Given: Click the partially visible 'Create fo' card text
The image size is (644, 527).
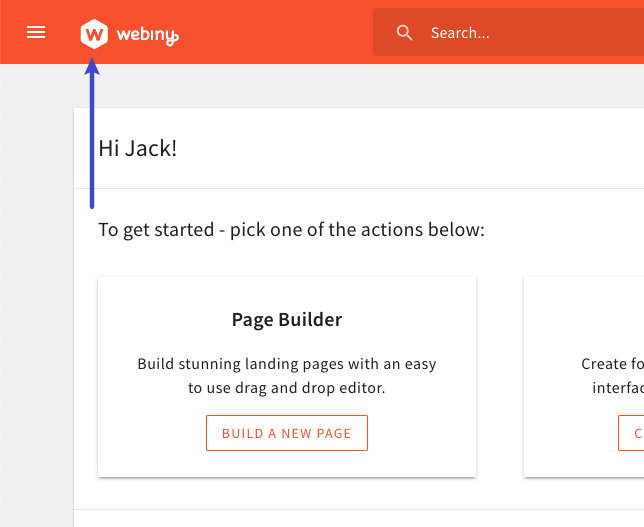Looking at the screenshot, I should [612, 364].
